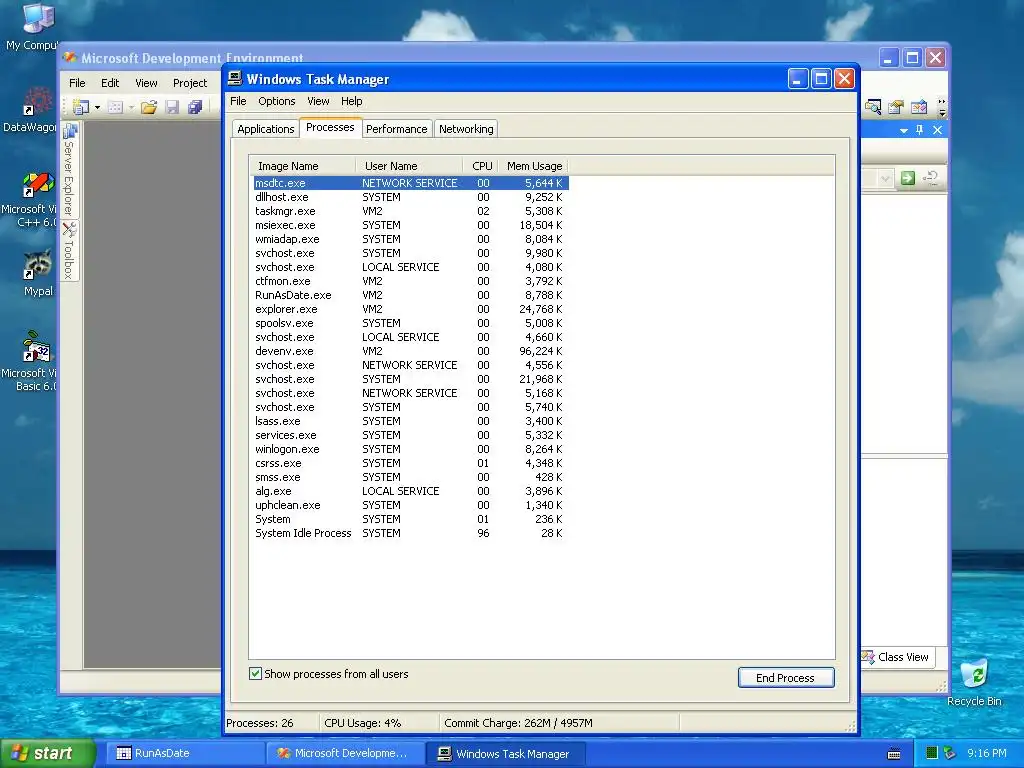The image size is (1024, 768).
Task: Click the 9:16 PM system clock
Action: point(987,754)
